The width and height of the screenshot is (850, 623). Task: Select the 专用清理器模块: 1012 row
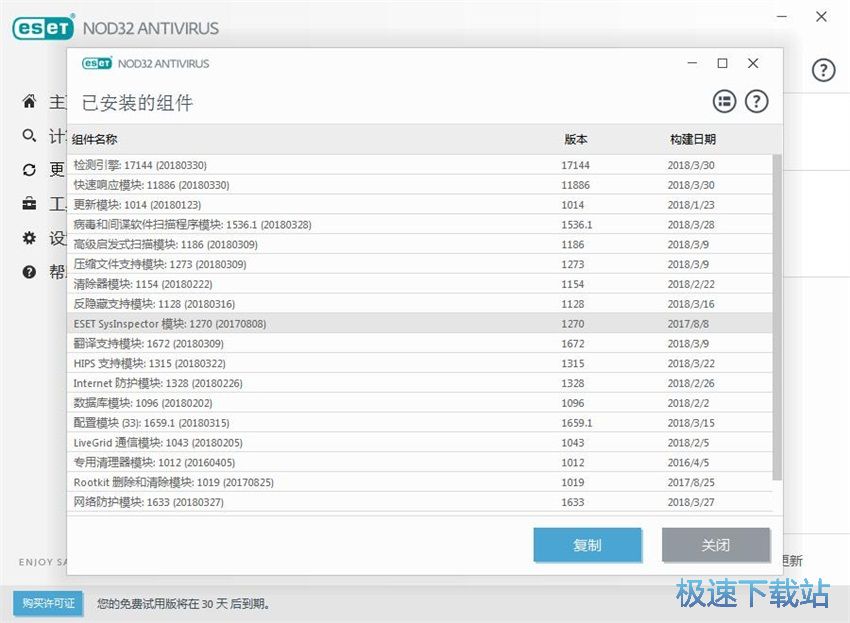click(420, 463)
